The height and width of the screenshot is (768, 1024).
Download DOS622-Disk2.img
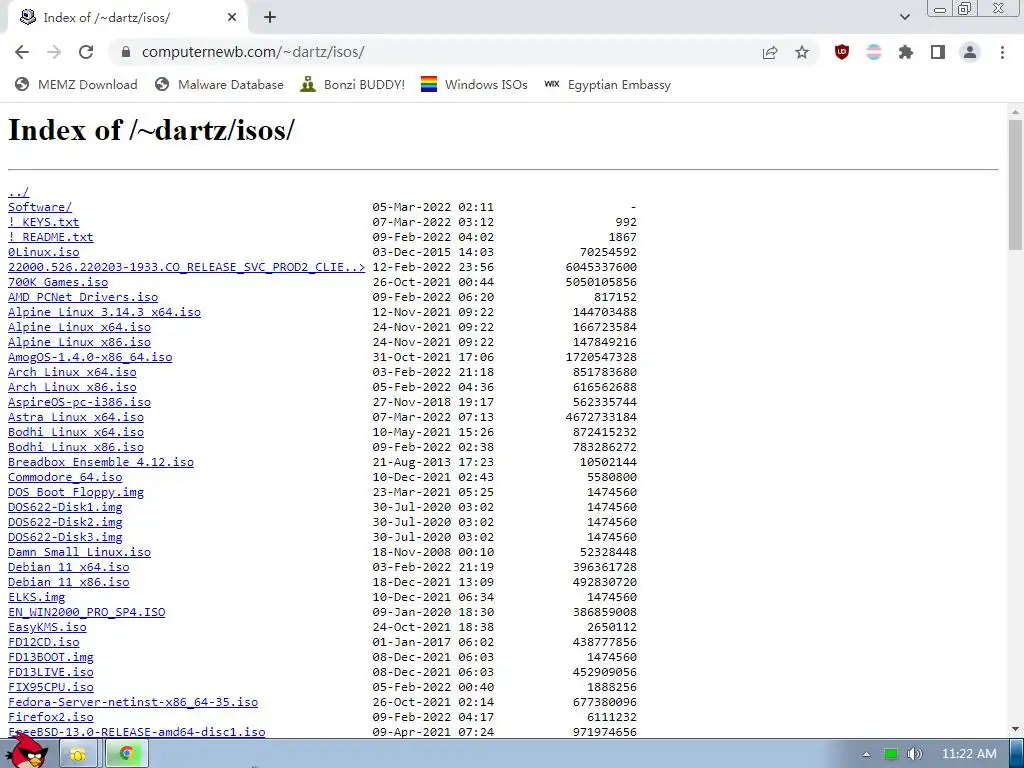coord(65,522)
